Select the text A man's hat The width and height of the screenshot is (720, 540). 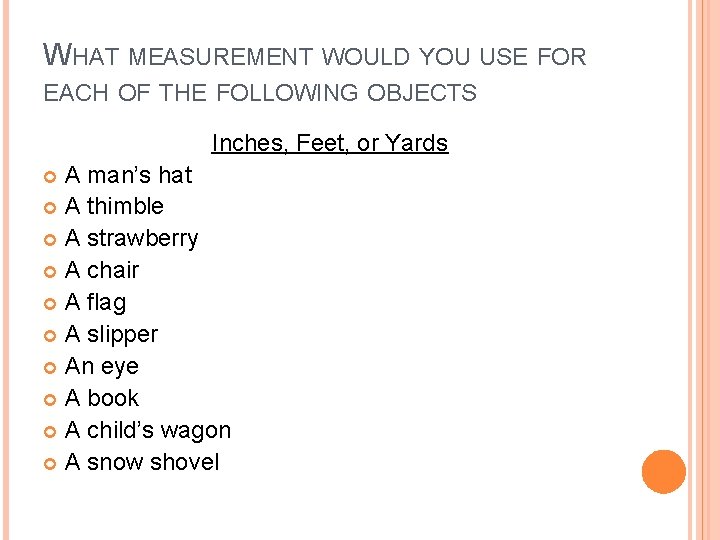128,175
